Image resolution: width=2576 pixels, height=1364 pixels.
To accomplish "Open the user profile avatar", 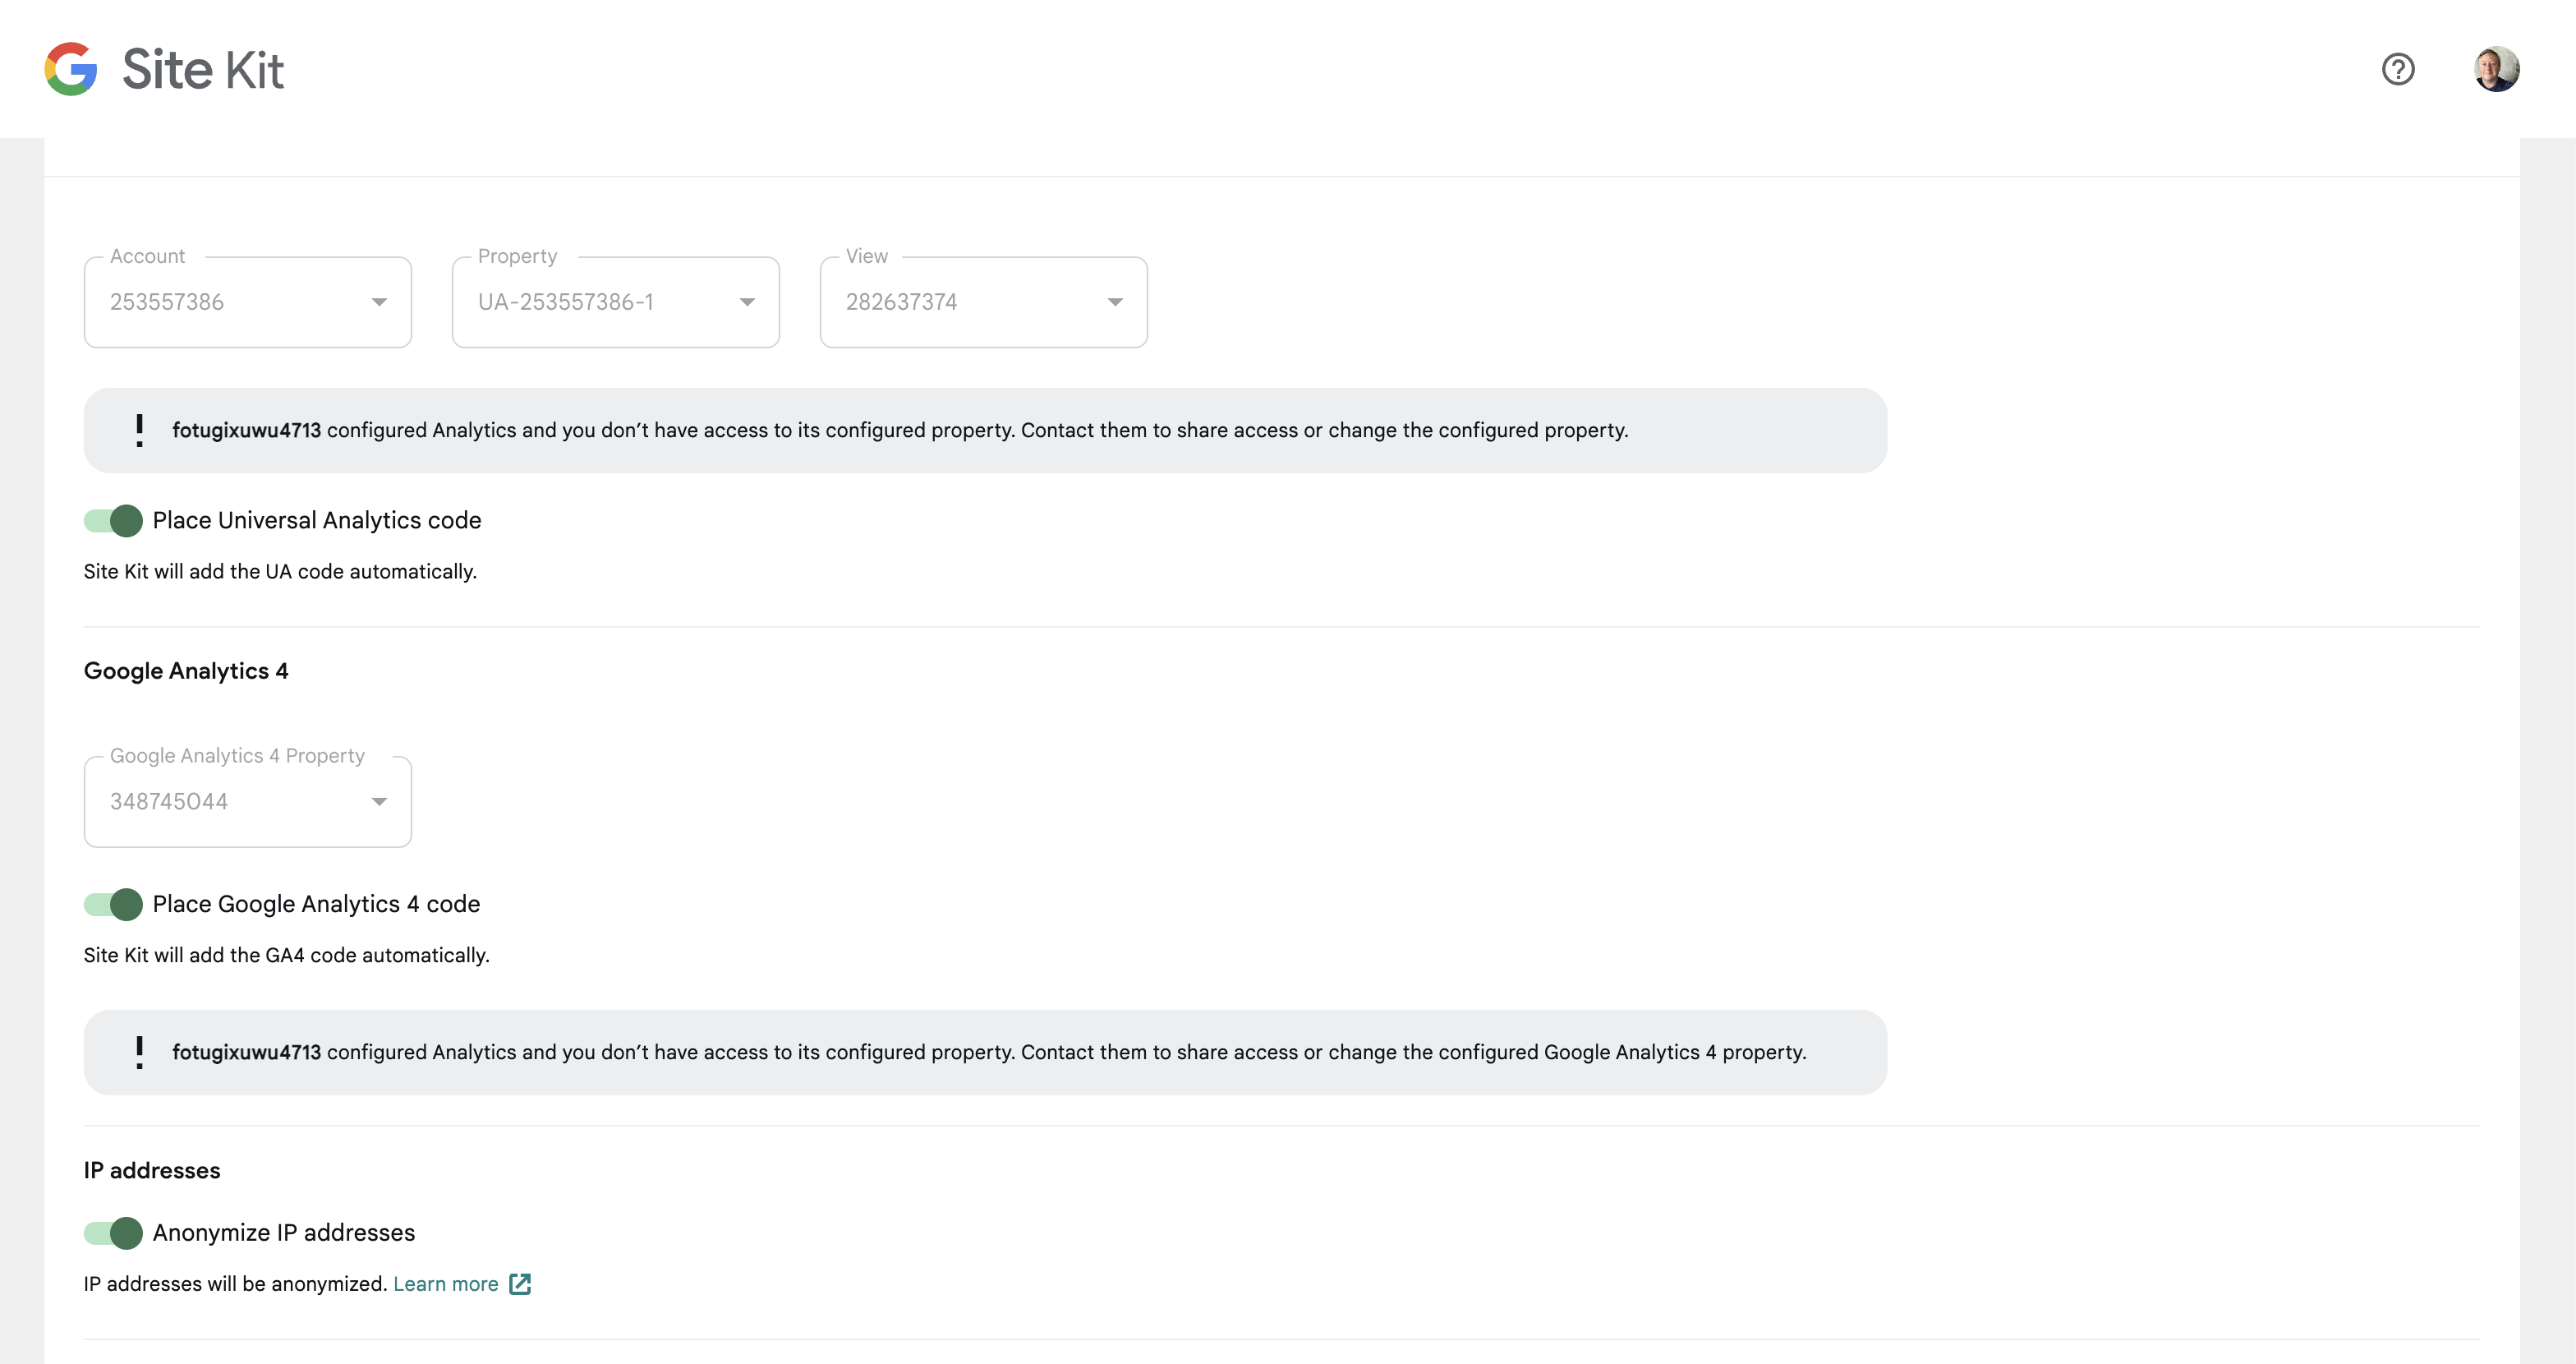I will pyautogui.click(x=2497, y=69).
